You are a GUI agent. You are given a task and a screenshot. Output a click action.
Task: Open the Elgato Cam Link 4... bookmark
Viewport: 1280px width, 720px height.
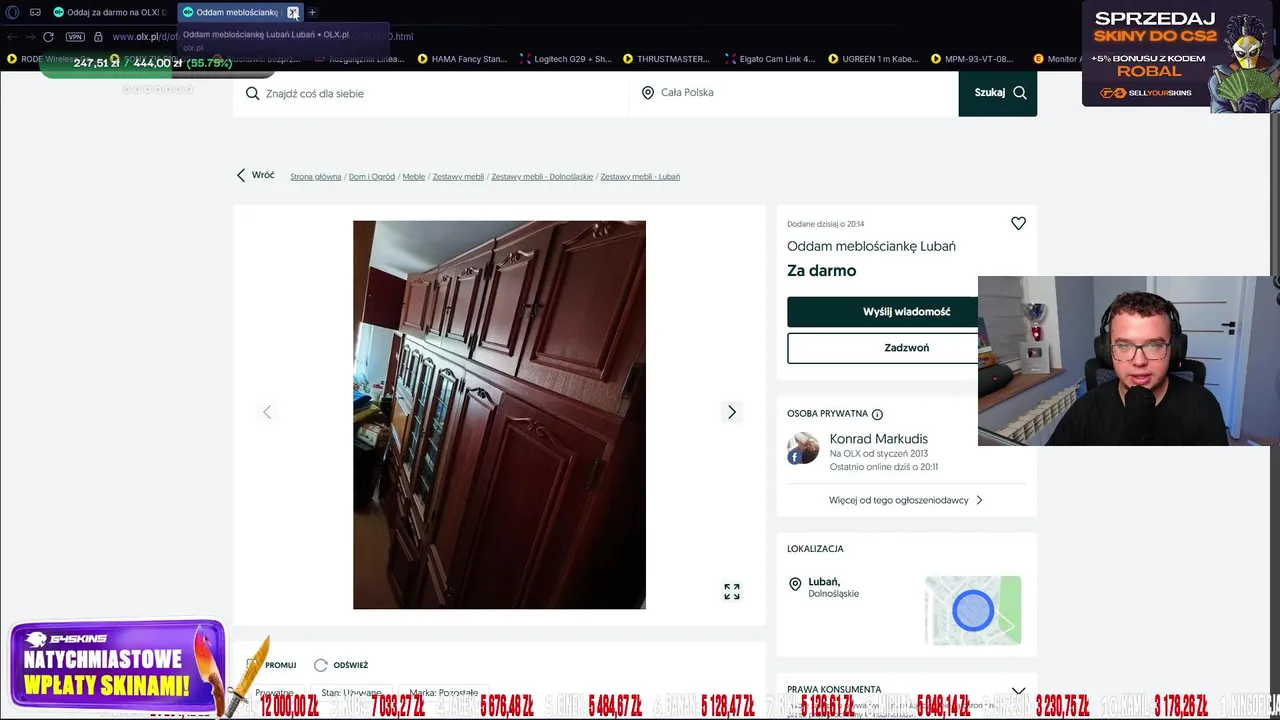[770, 59]
